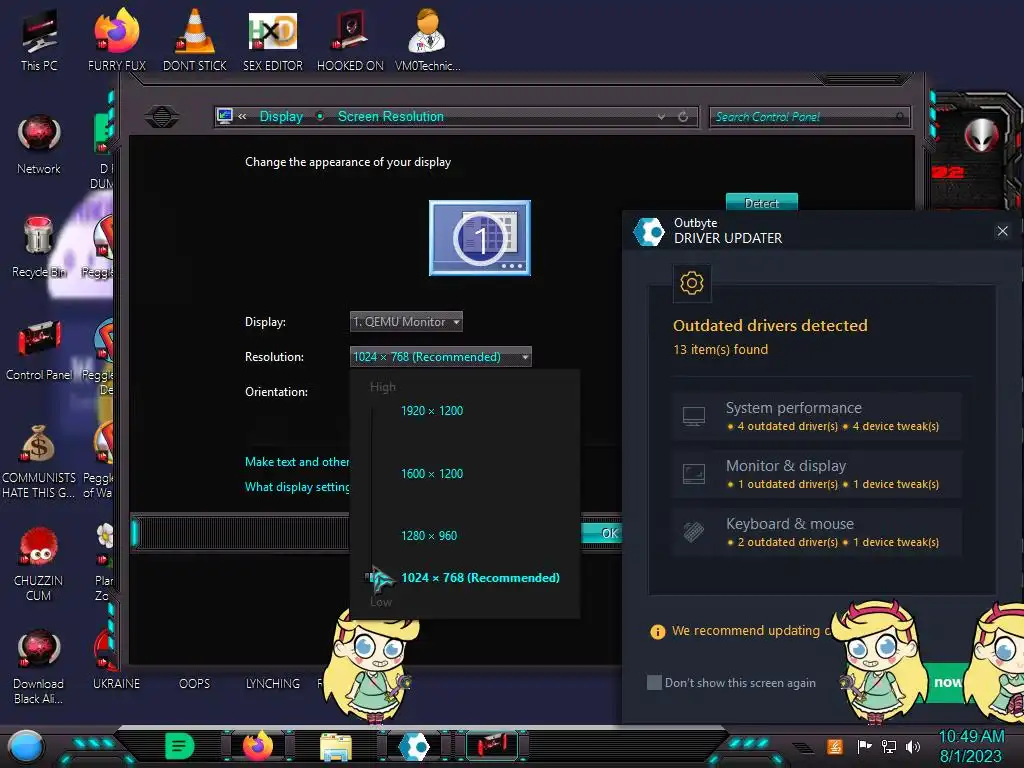Open the CHUZZIN red fuzzball icon
The image size is (1024, 768).
[x=39, y=563]
